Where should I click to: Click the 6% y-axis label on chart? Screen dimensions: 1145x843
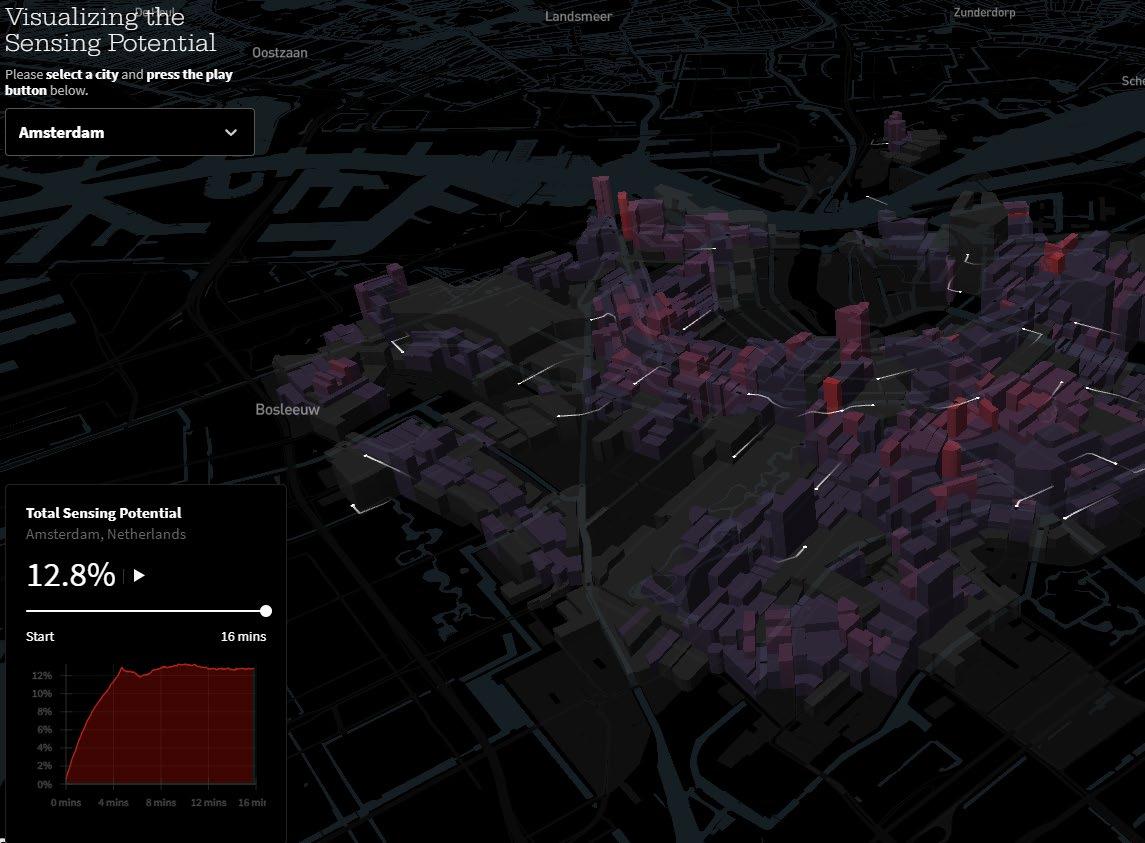pyautogui.click(x=44, y=730)
